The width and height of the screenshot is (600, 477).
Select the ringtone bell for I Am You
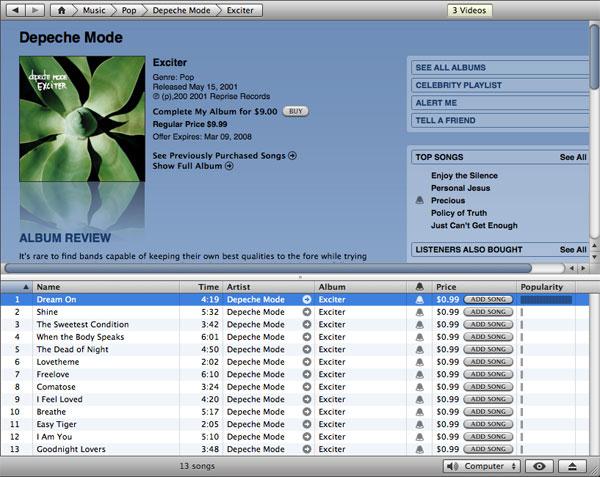click(x=420, y=437)
